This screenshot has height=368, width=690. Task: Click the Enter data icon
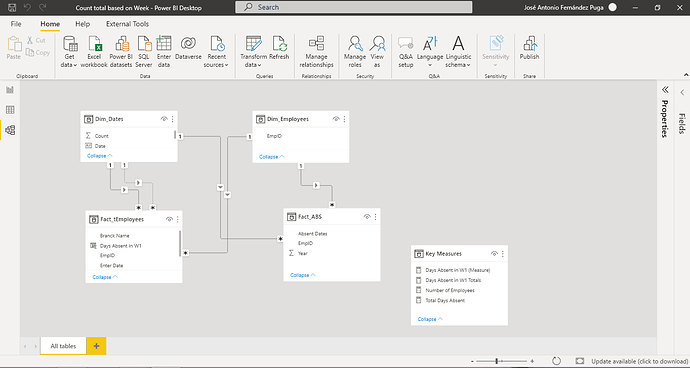164,44
